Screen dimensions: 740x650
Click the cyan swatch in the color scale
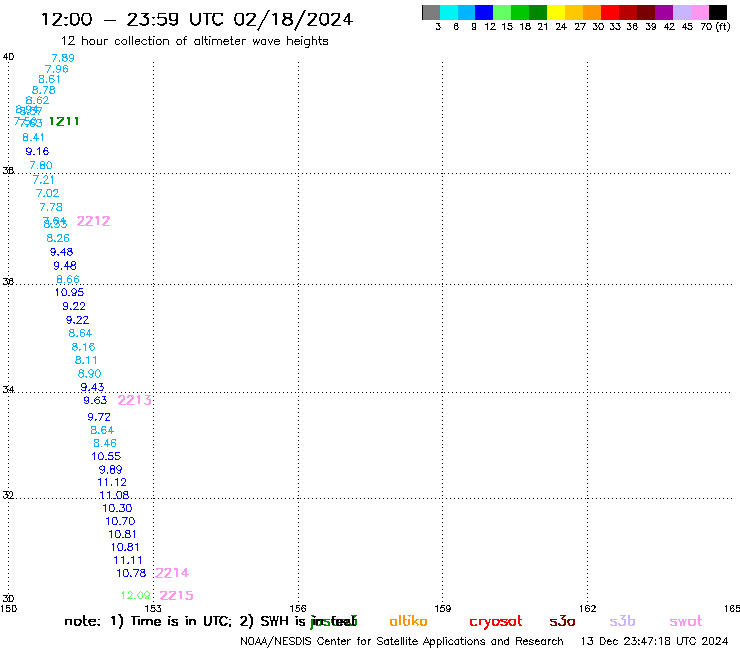[x=449, y=12]
